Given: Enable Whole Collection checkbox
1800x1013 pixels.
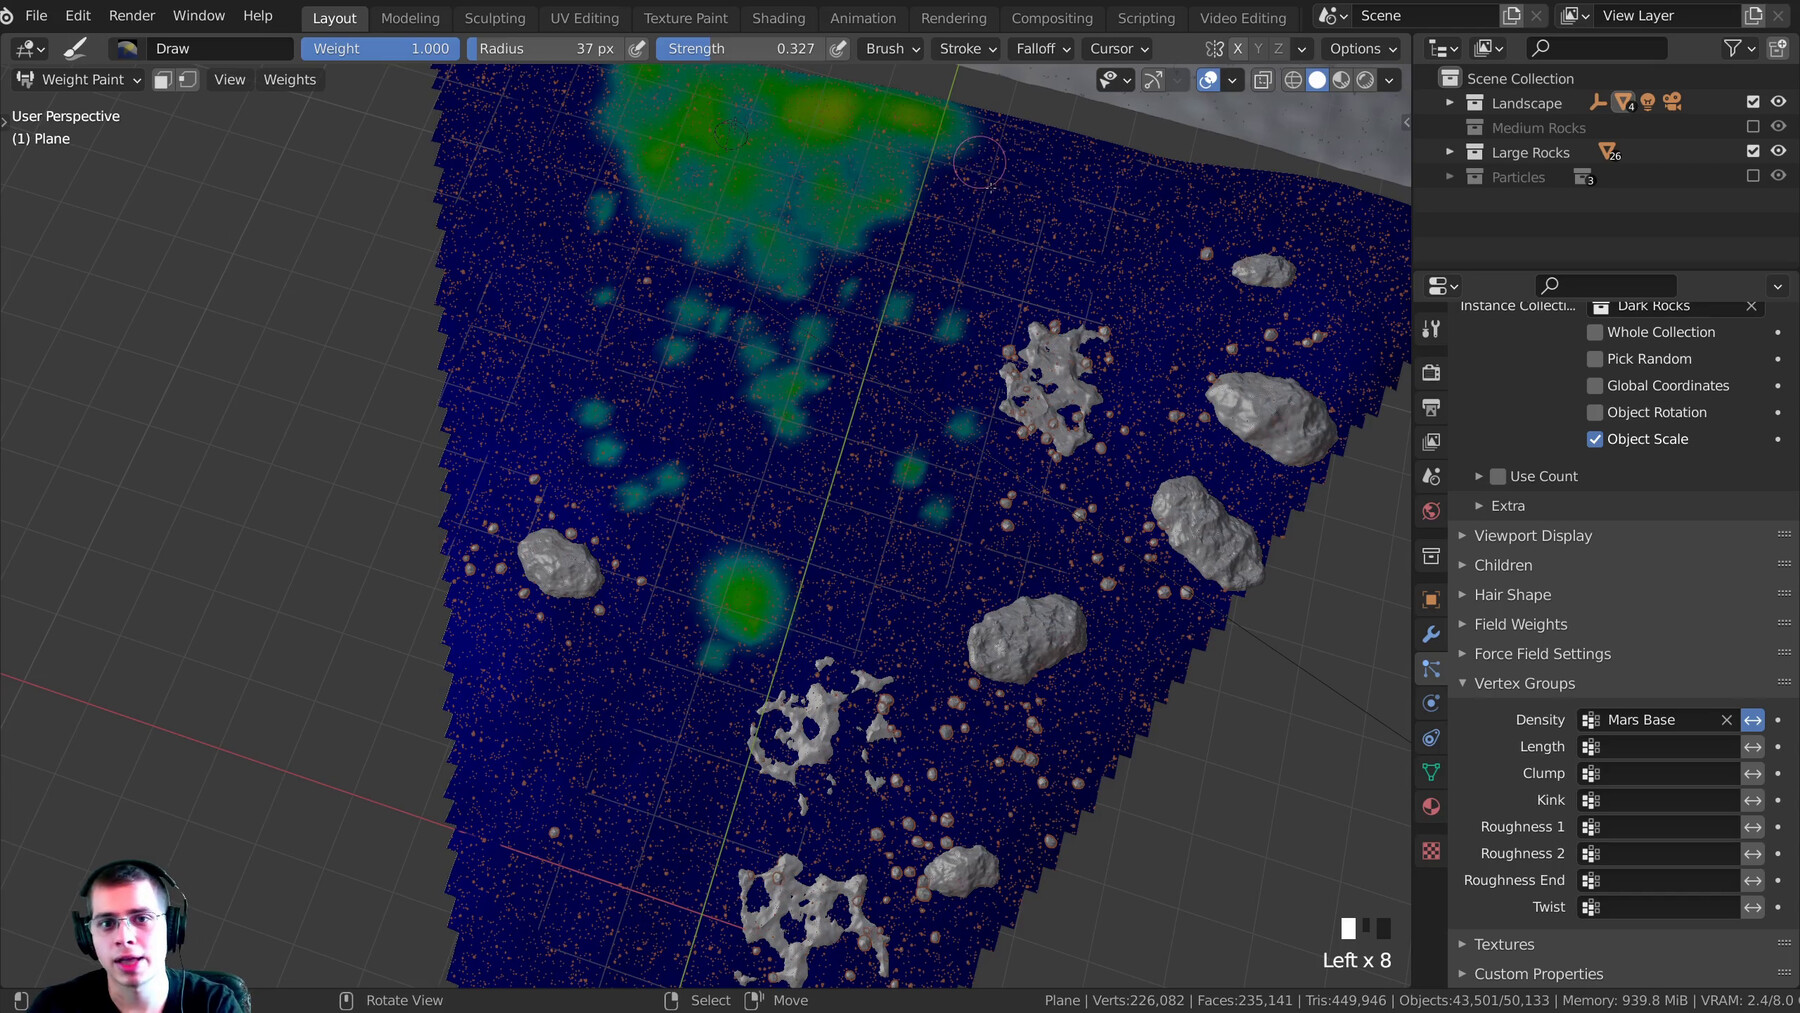Looking at the screenshot, I should [x=1595, y=332].
